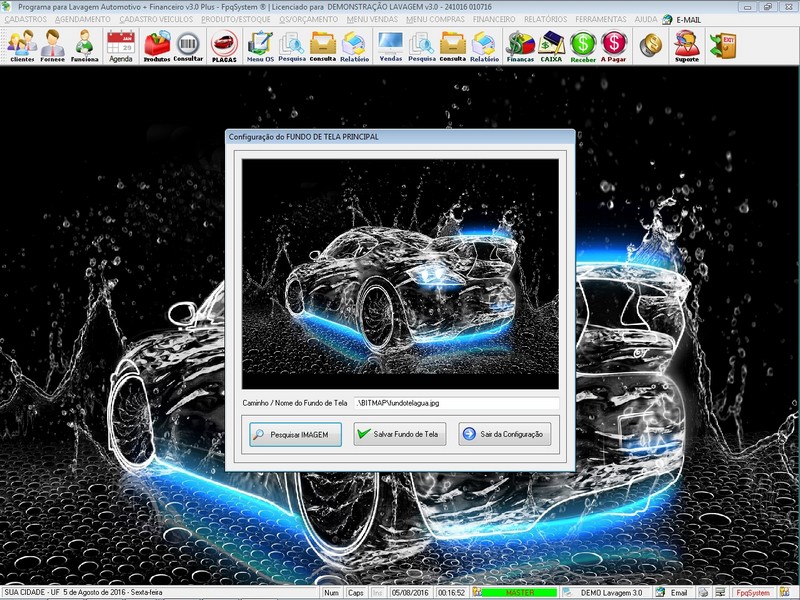Click the Sair da Configuração button

(505, 434)
